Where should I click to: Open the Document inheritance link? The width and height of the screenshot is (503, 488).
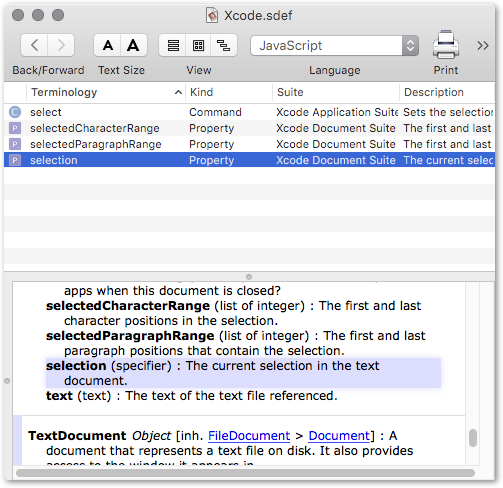(339, 436)
